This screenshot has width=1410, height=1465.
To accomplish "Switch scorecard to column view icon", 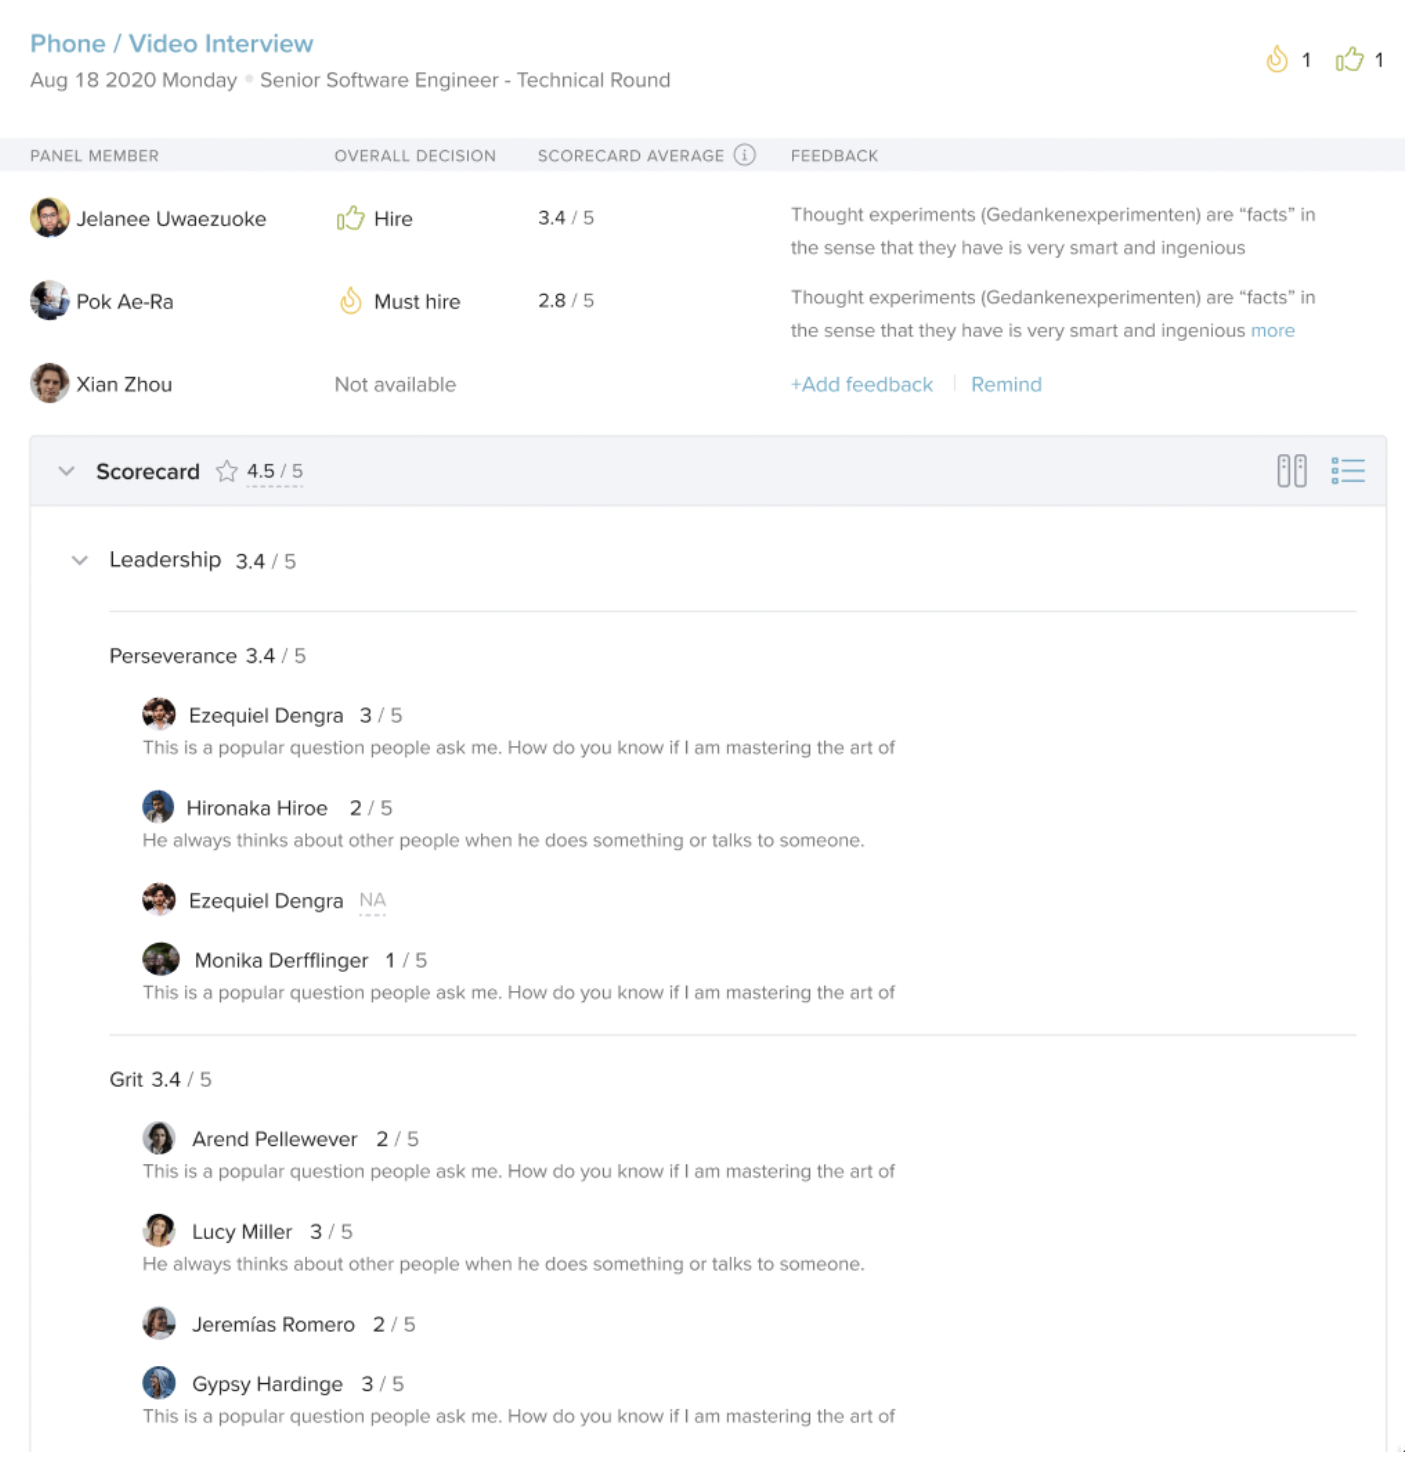I will 1291,471.
